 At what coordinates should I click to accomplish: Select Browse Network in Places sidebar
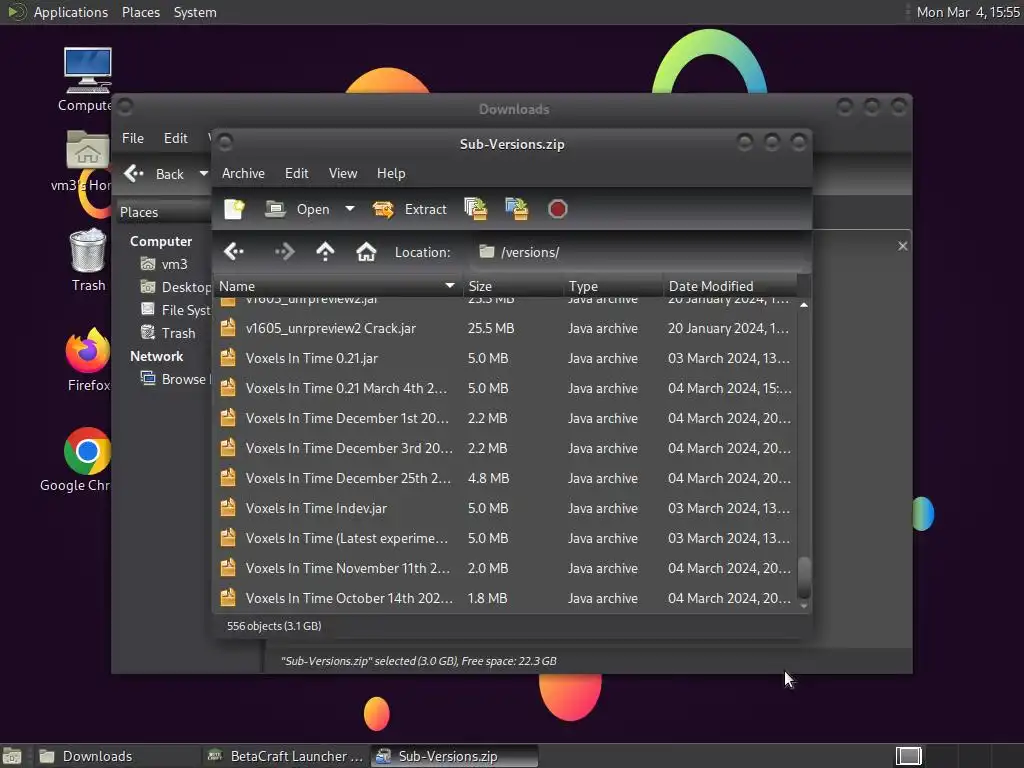click(176, 379)
